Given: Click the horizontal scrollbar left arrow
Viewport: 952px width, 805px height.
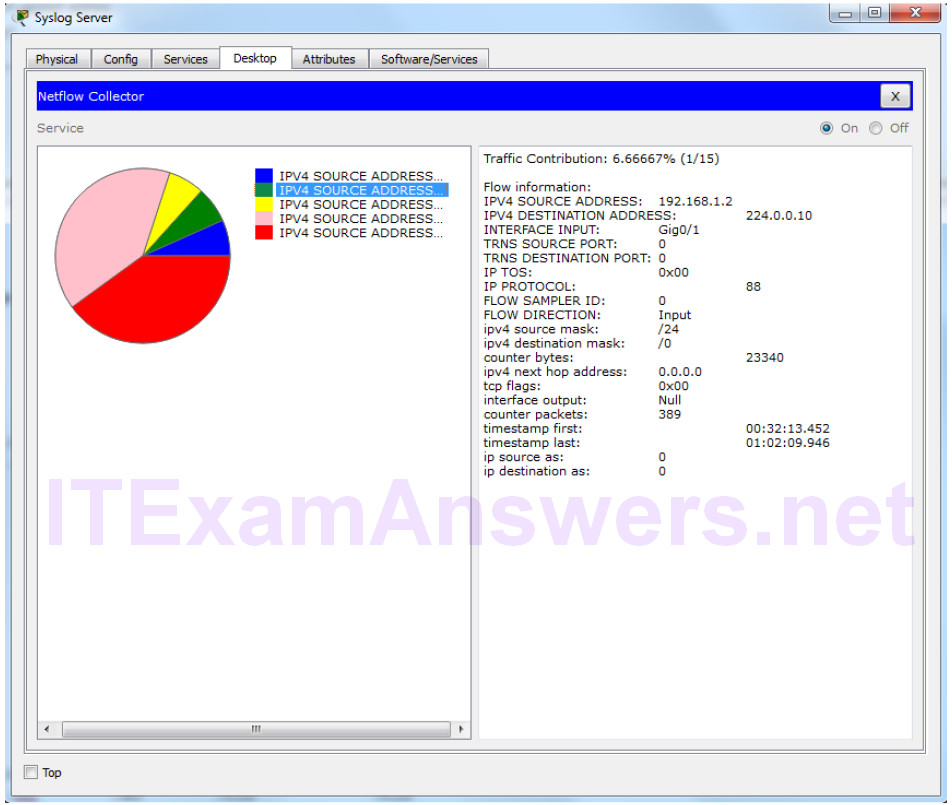Looking at the screenshot, I should 47,729.
